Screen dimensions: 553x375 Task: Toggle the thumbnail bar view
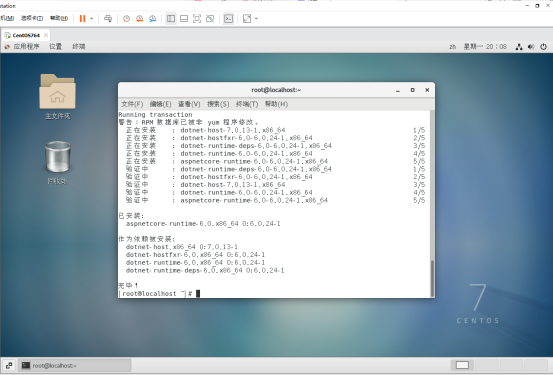click(184, 19)
